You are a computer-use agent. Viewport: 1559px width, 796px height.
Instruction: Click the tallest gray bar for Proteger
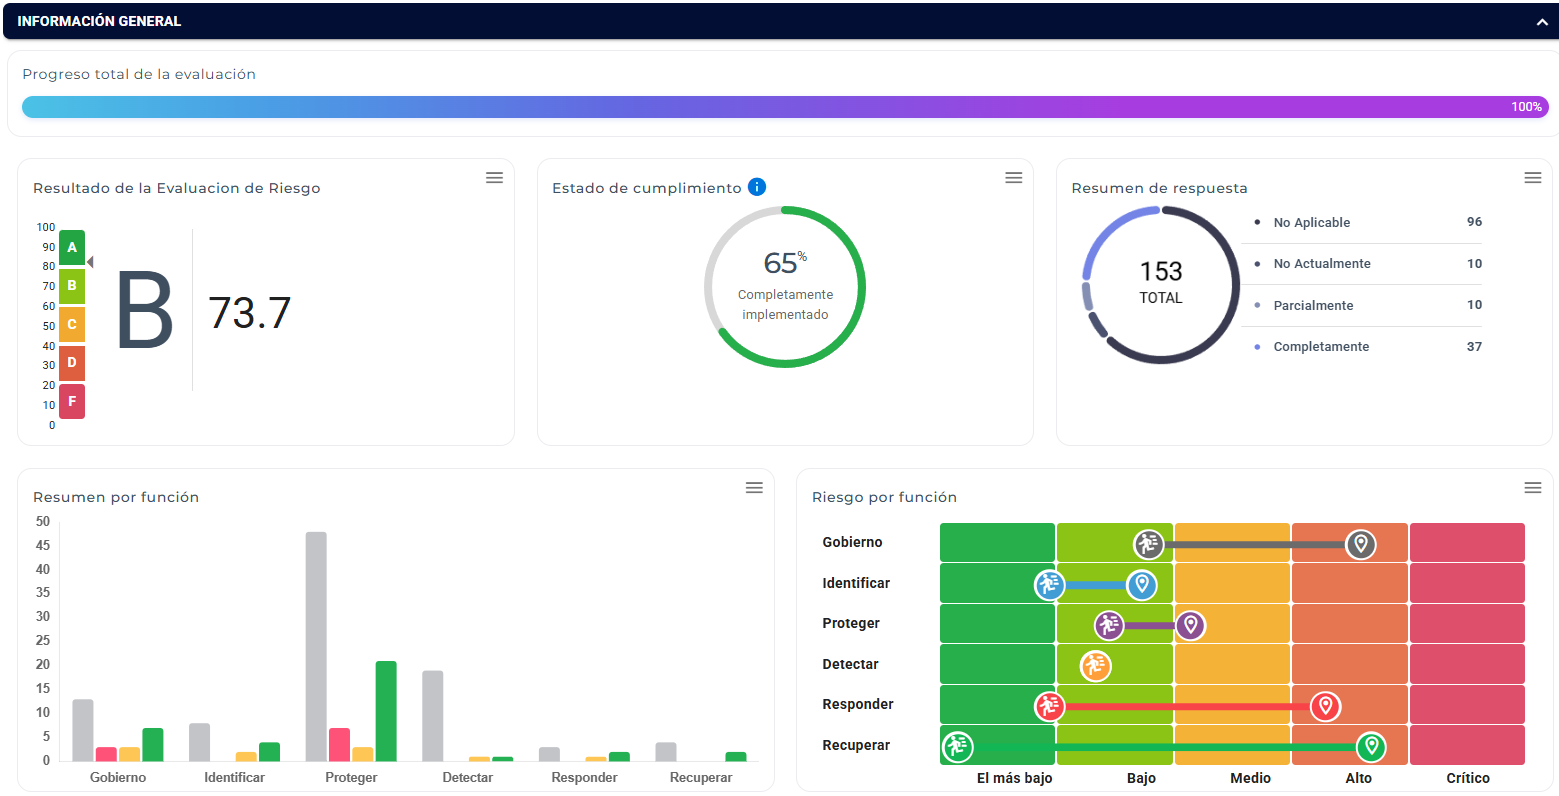tap(316, 646)
